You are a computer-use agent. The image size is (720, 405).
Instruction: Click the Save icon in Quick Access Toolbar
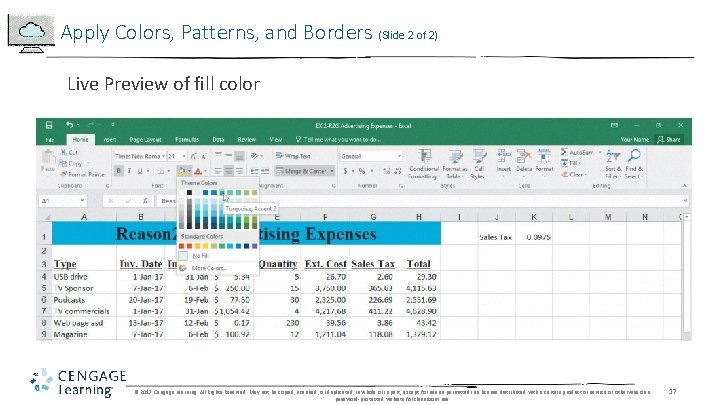pos(49,125)
